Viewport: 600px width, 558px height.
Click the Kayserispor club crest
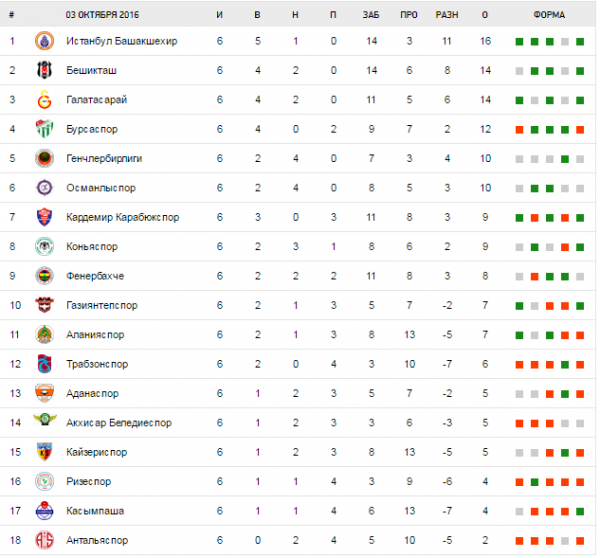[42, 452]
